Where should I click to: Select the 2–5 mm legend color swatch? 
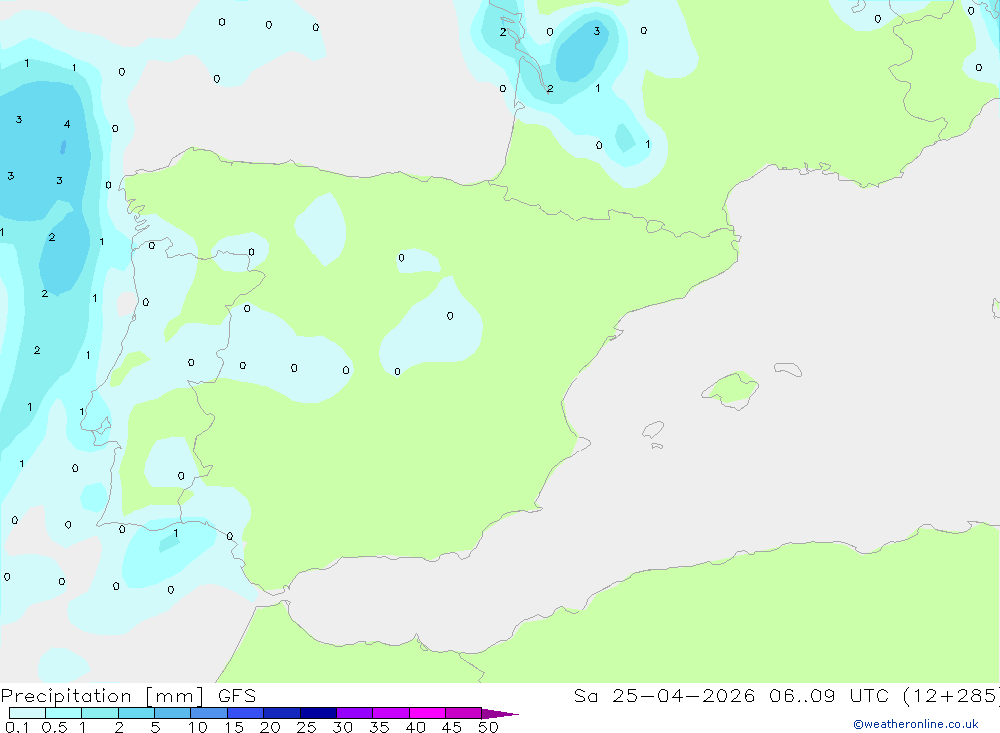136,713
